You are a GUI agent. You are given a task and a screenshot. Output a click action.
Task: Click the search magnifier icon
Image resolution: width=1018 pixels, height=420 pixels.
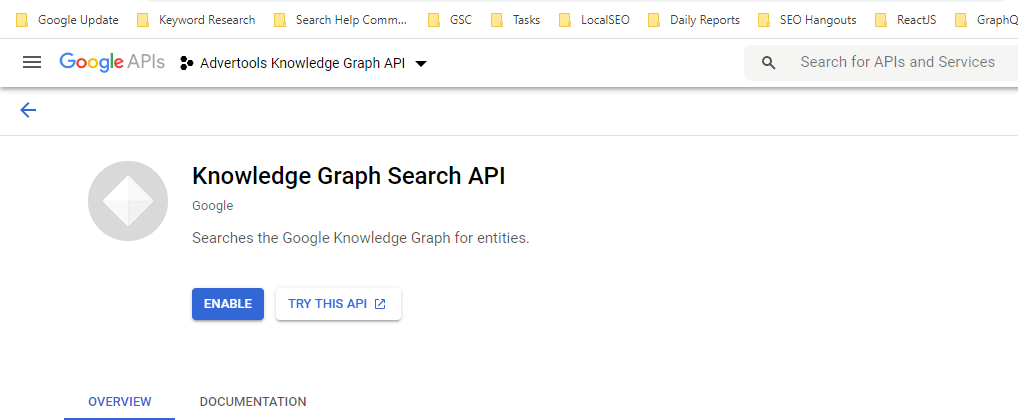[769, 63]
